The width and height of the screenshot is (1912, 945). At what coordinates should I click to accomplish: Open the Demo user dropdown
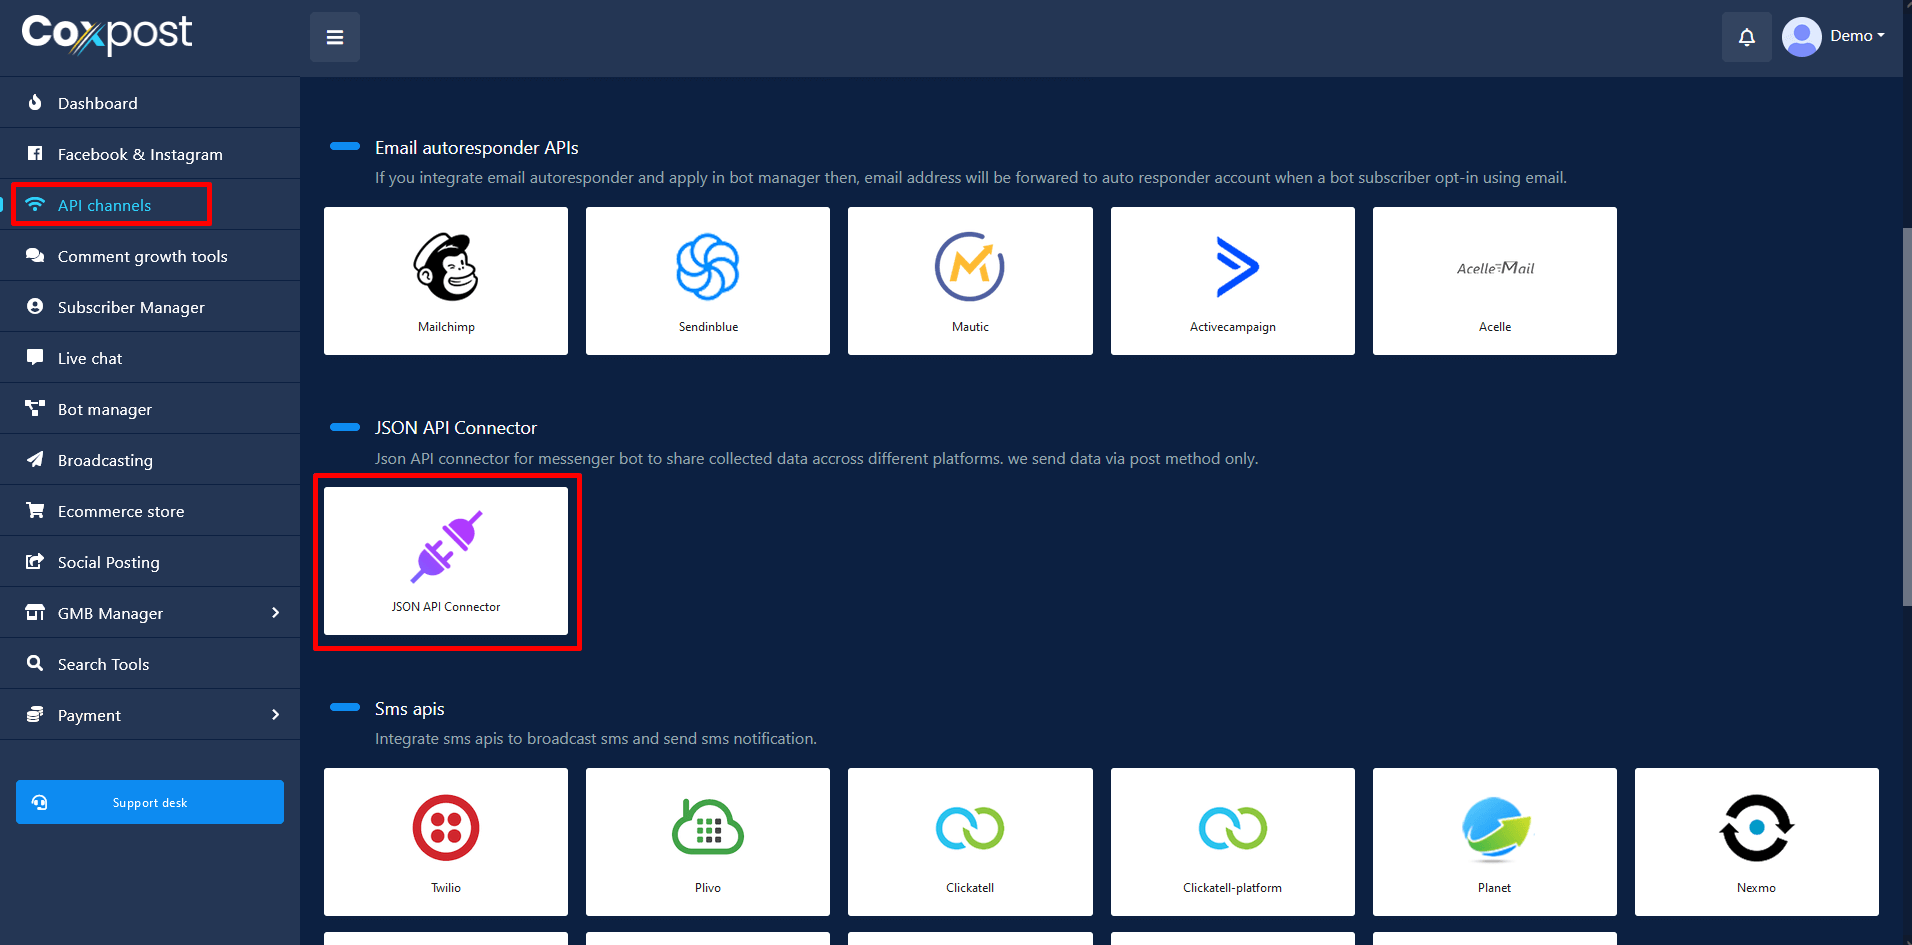click(x=1835, y=36)
